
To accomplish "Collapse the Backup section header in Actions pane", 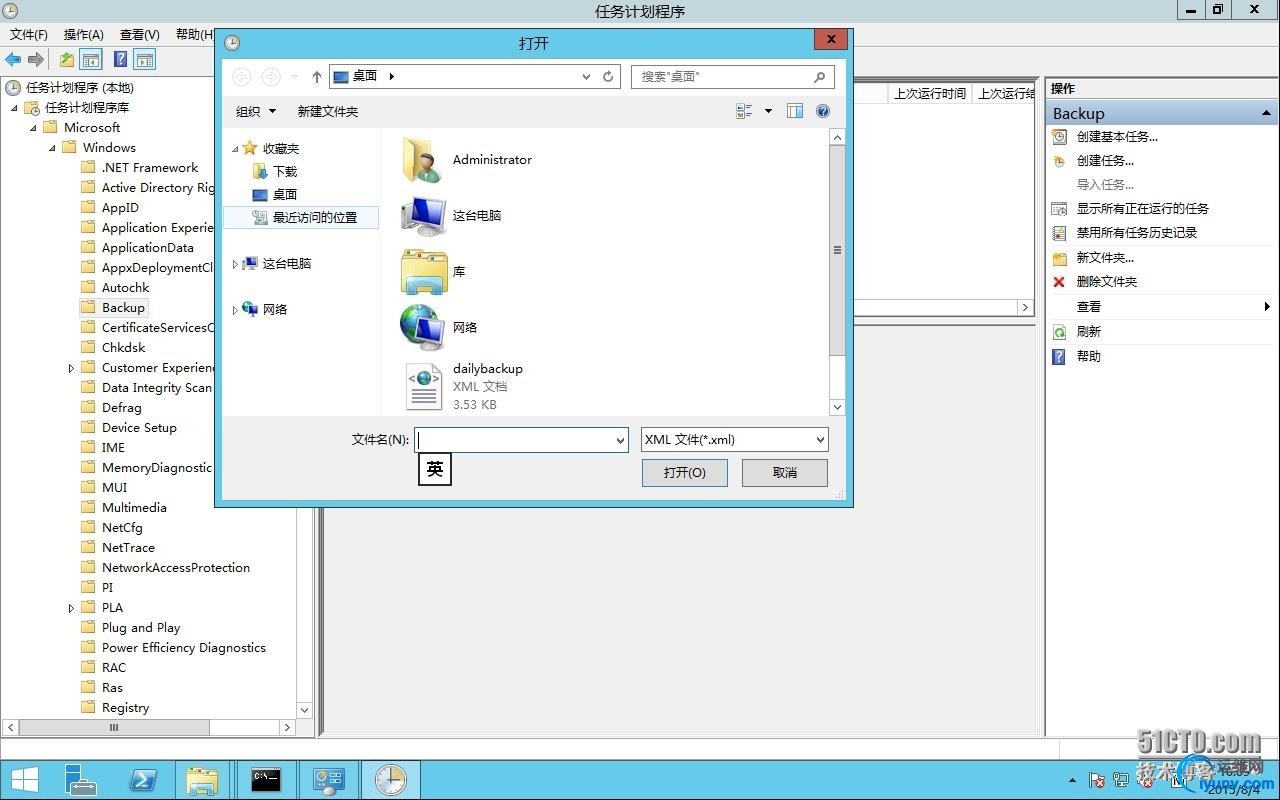I will [x=1267, y=113].
